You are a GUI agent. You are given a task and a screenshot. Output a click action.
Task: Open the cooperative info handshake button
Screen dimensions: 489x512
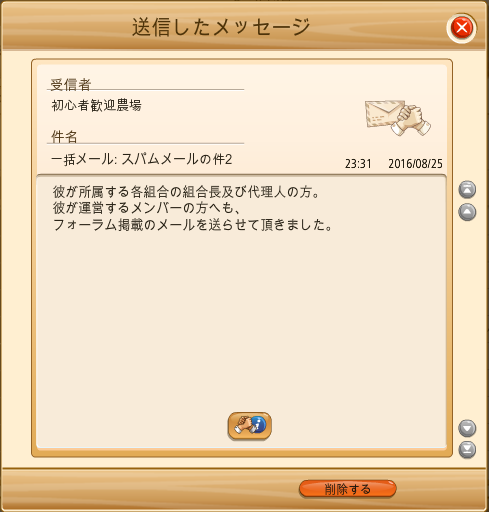(250, 426)
